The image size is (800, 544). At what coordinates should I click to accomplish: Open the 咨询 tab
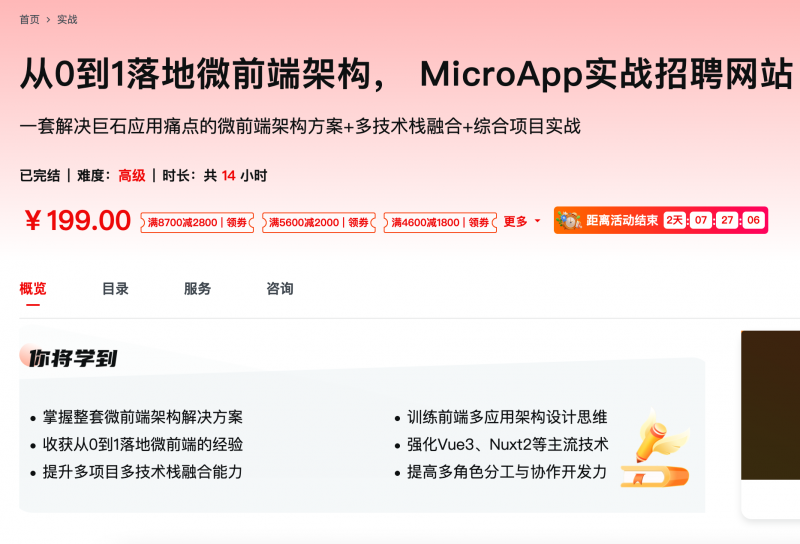pyautogui.click(x=280, y=289)
